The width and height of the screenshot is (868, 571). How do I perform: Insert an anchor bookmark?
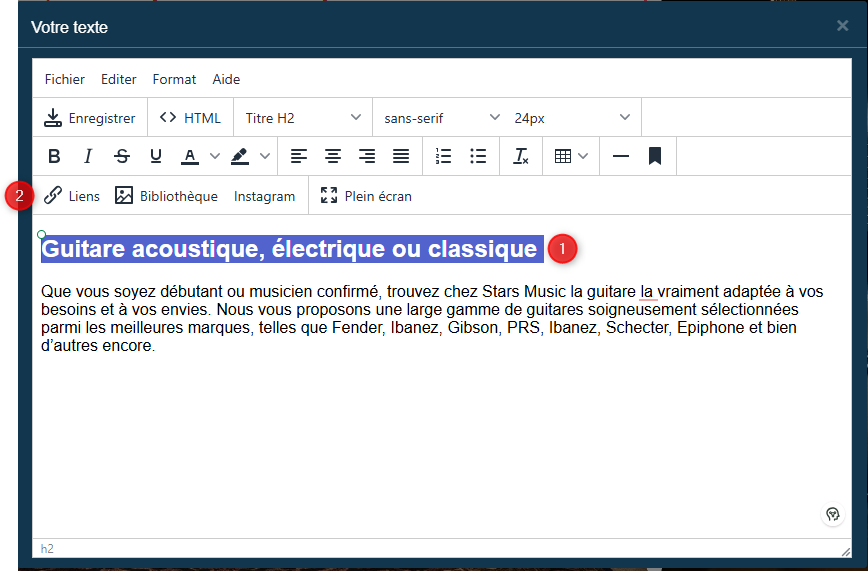pyautogui.click(x=655, y=156)
